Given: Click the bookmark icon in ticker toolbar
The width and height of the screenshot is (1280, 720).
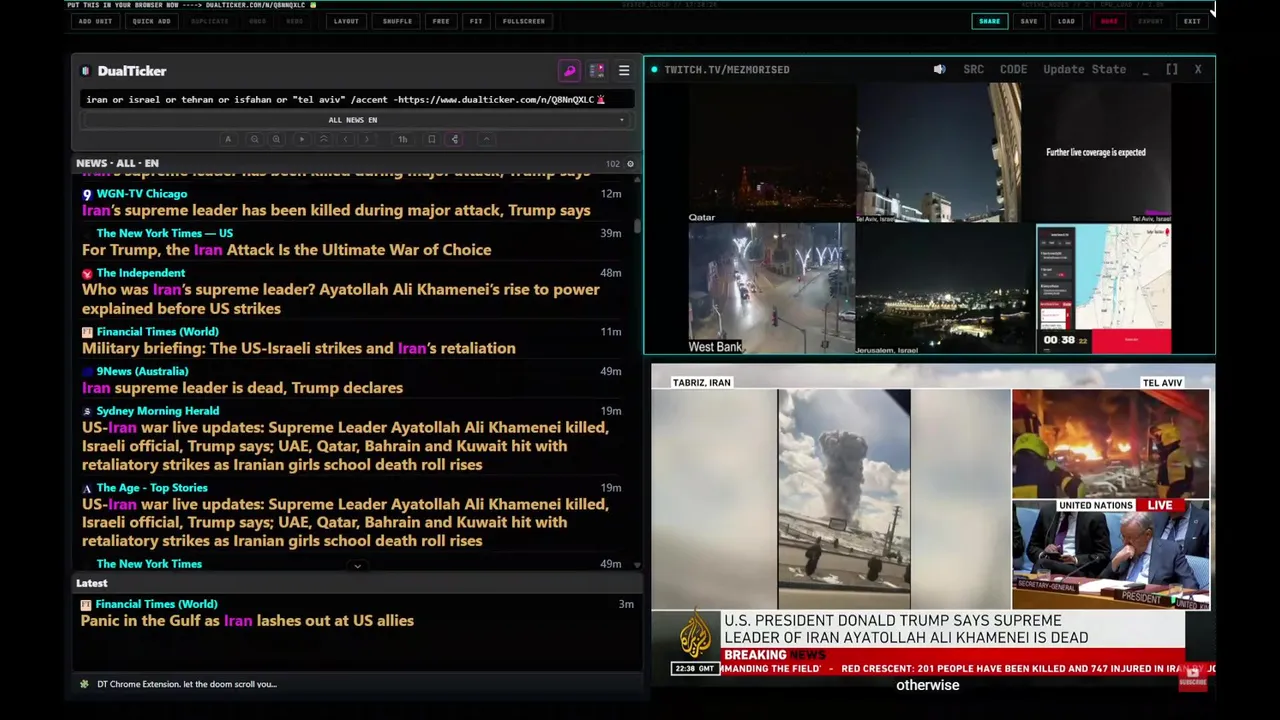Looking at the screenshot, I should (x=432, y=139).
